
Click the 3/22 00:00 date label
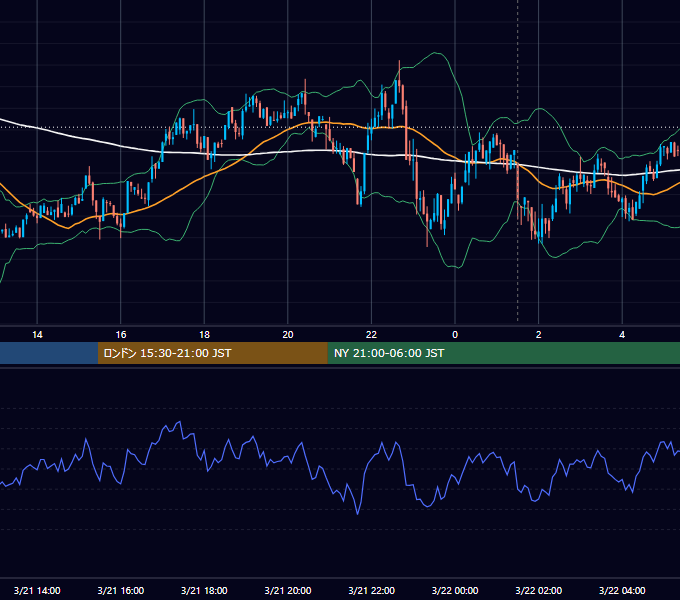pyautogui.click(x=455, y=590)
